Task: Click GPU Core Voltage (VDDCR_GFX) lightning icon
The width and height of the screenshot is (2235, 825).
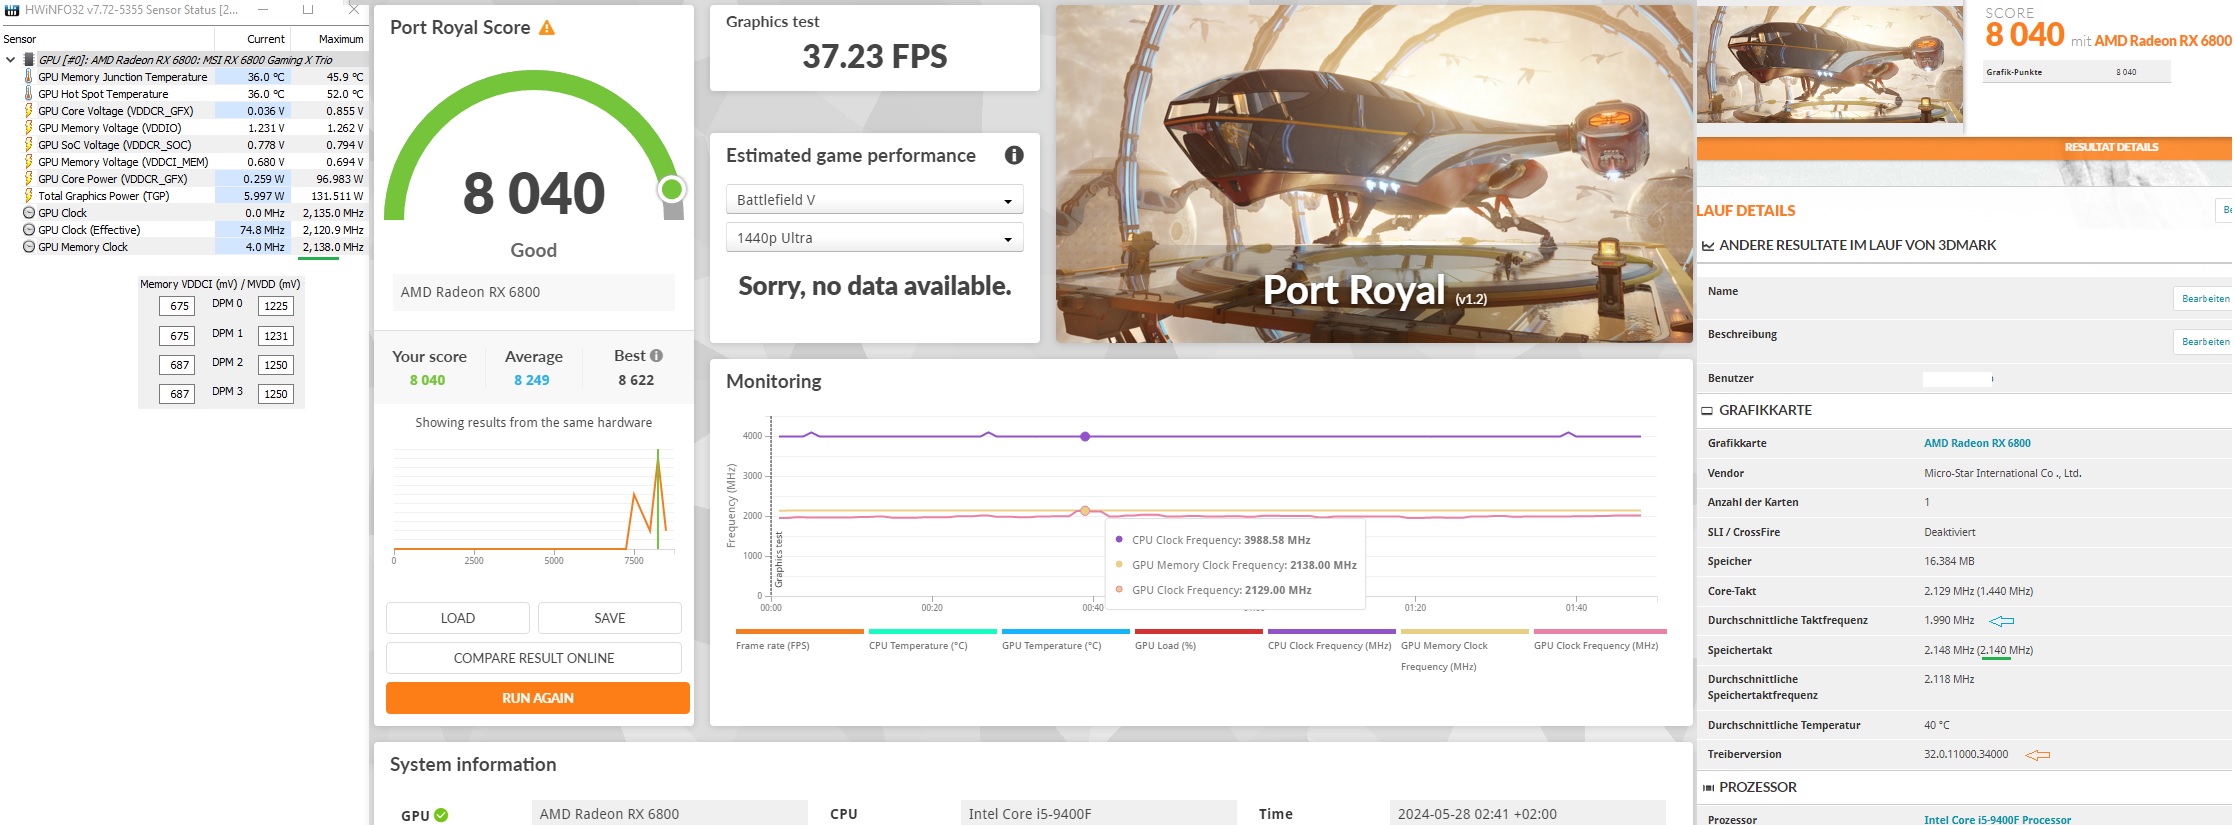Action: [x=28, y=111]
